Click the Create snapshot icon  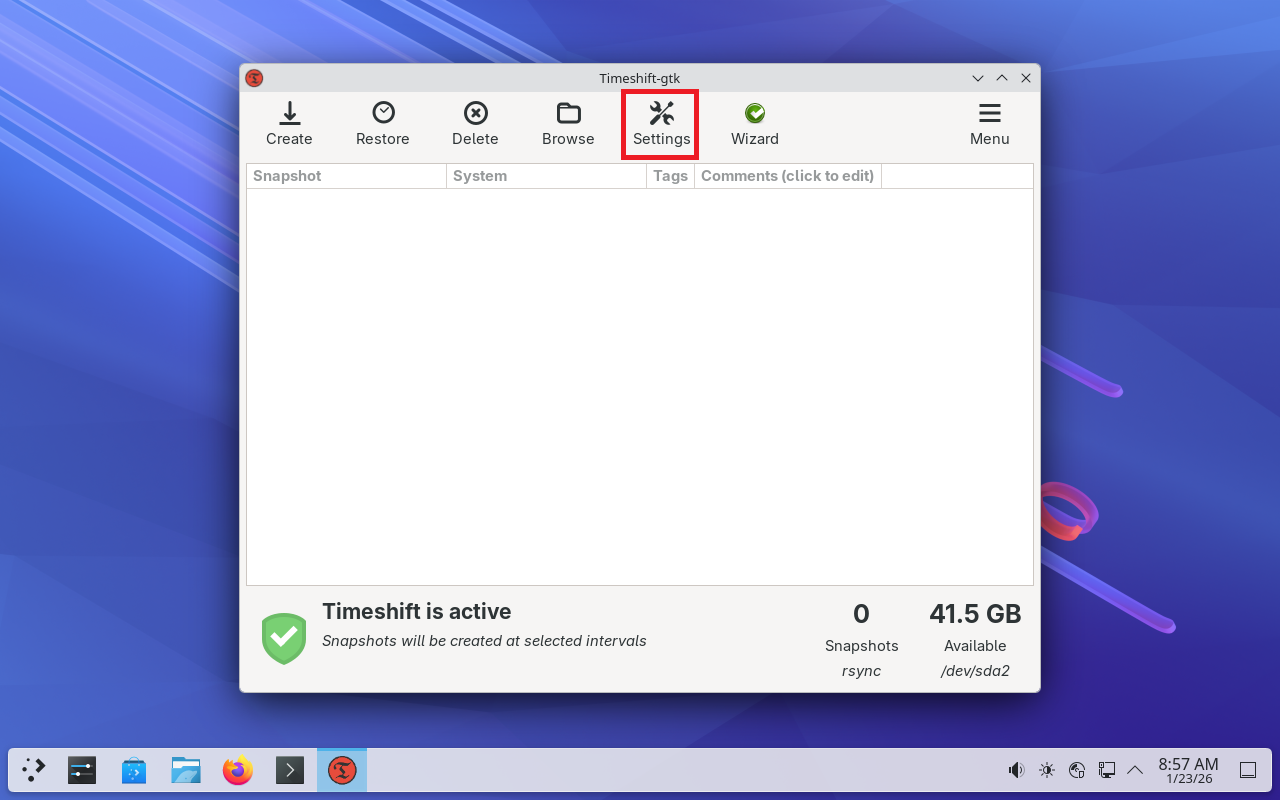[289, 124]
